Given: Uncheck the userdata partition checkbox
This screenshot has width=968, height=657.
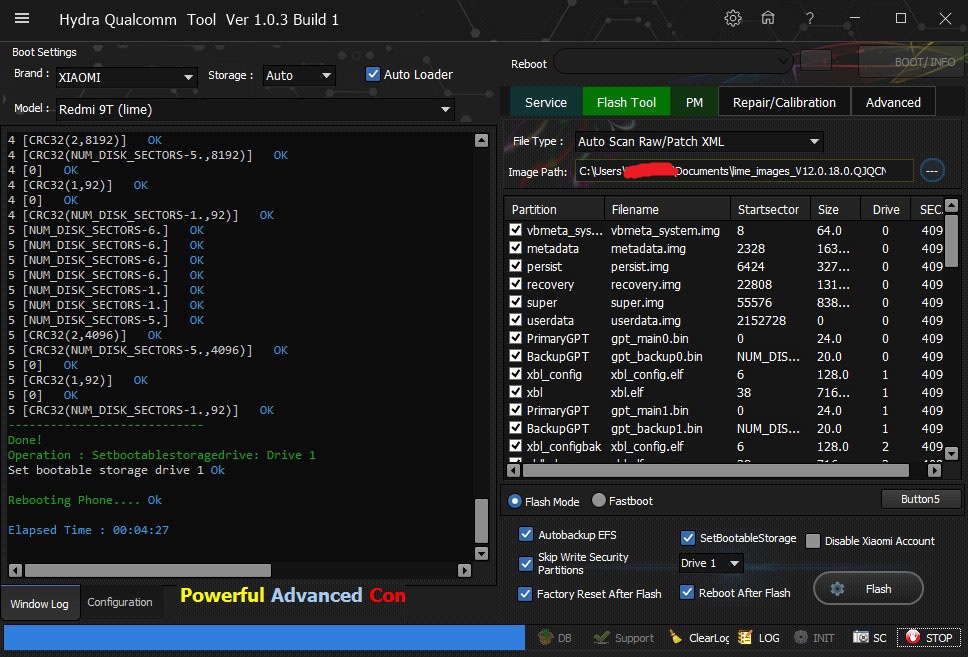Looking at the screenshot, I should [515, 320].
